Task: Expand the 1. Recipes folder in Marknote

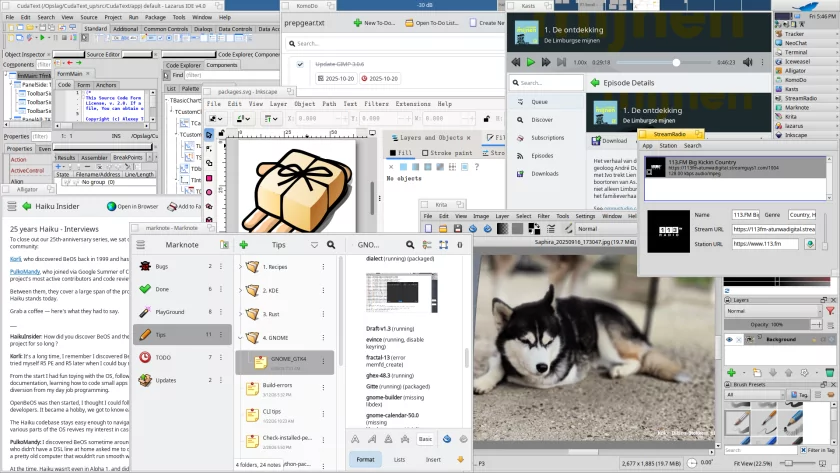Action: tap(240, 267)
